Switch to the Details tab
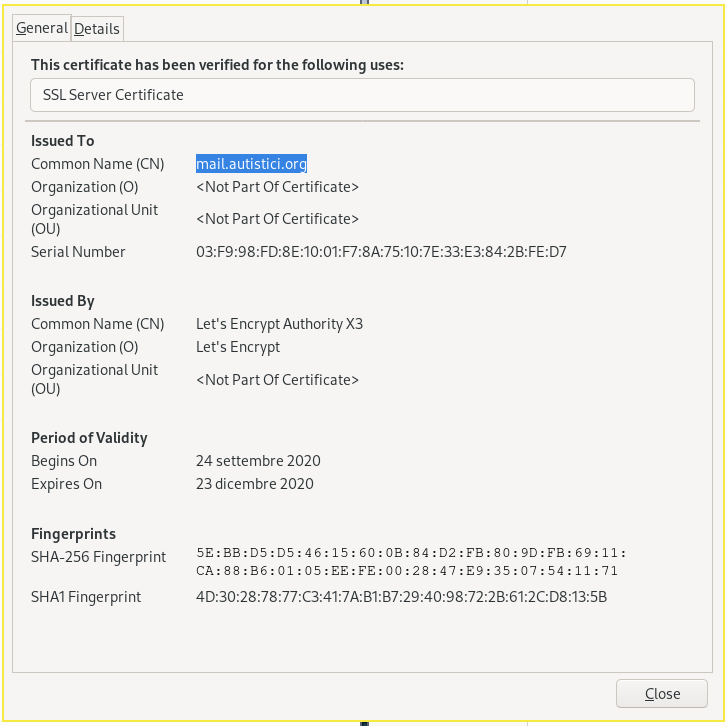This screenshot has width=727, height=726. tap(97, 29)
